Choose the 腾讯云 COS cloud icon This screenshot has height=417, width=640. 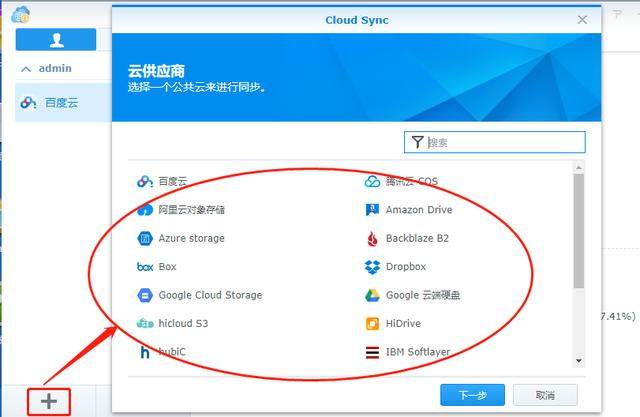pyautogui.click(x=372, y=181)
